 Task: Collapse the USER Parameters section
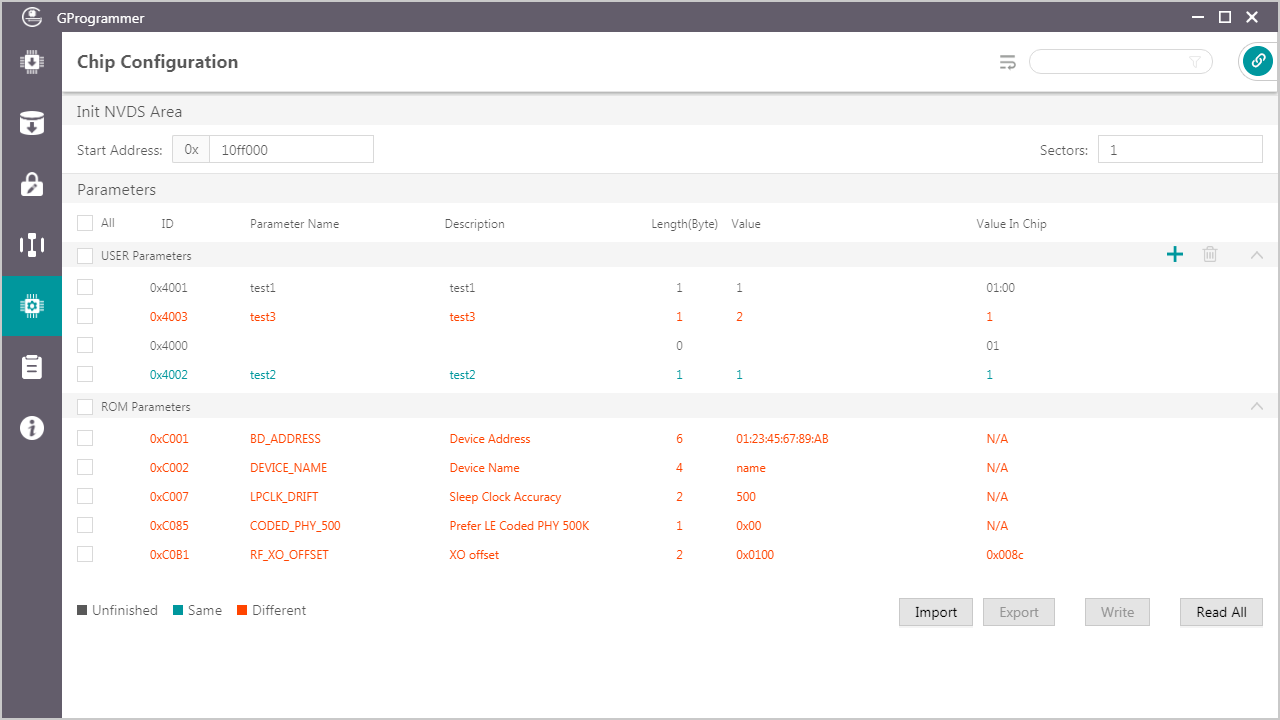click(1257, 255)
